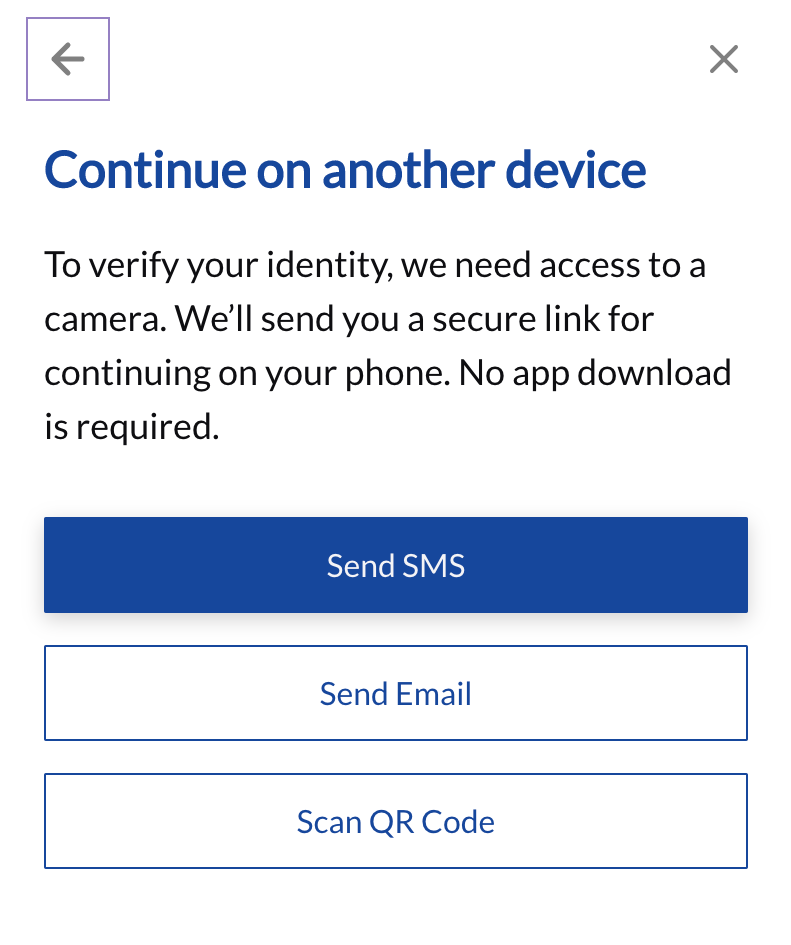
Task: Select QR code scanning to continue on phone
Action: pos(396,821)
